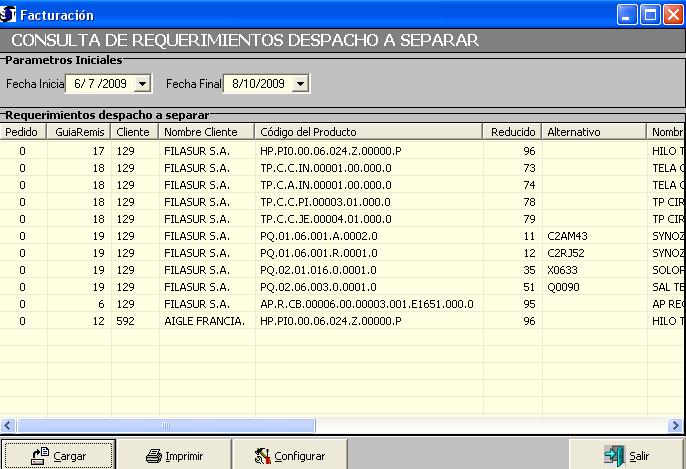Click the Reducido column header
This screenshot has width=686, height=469.
coord(512,132)
